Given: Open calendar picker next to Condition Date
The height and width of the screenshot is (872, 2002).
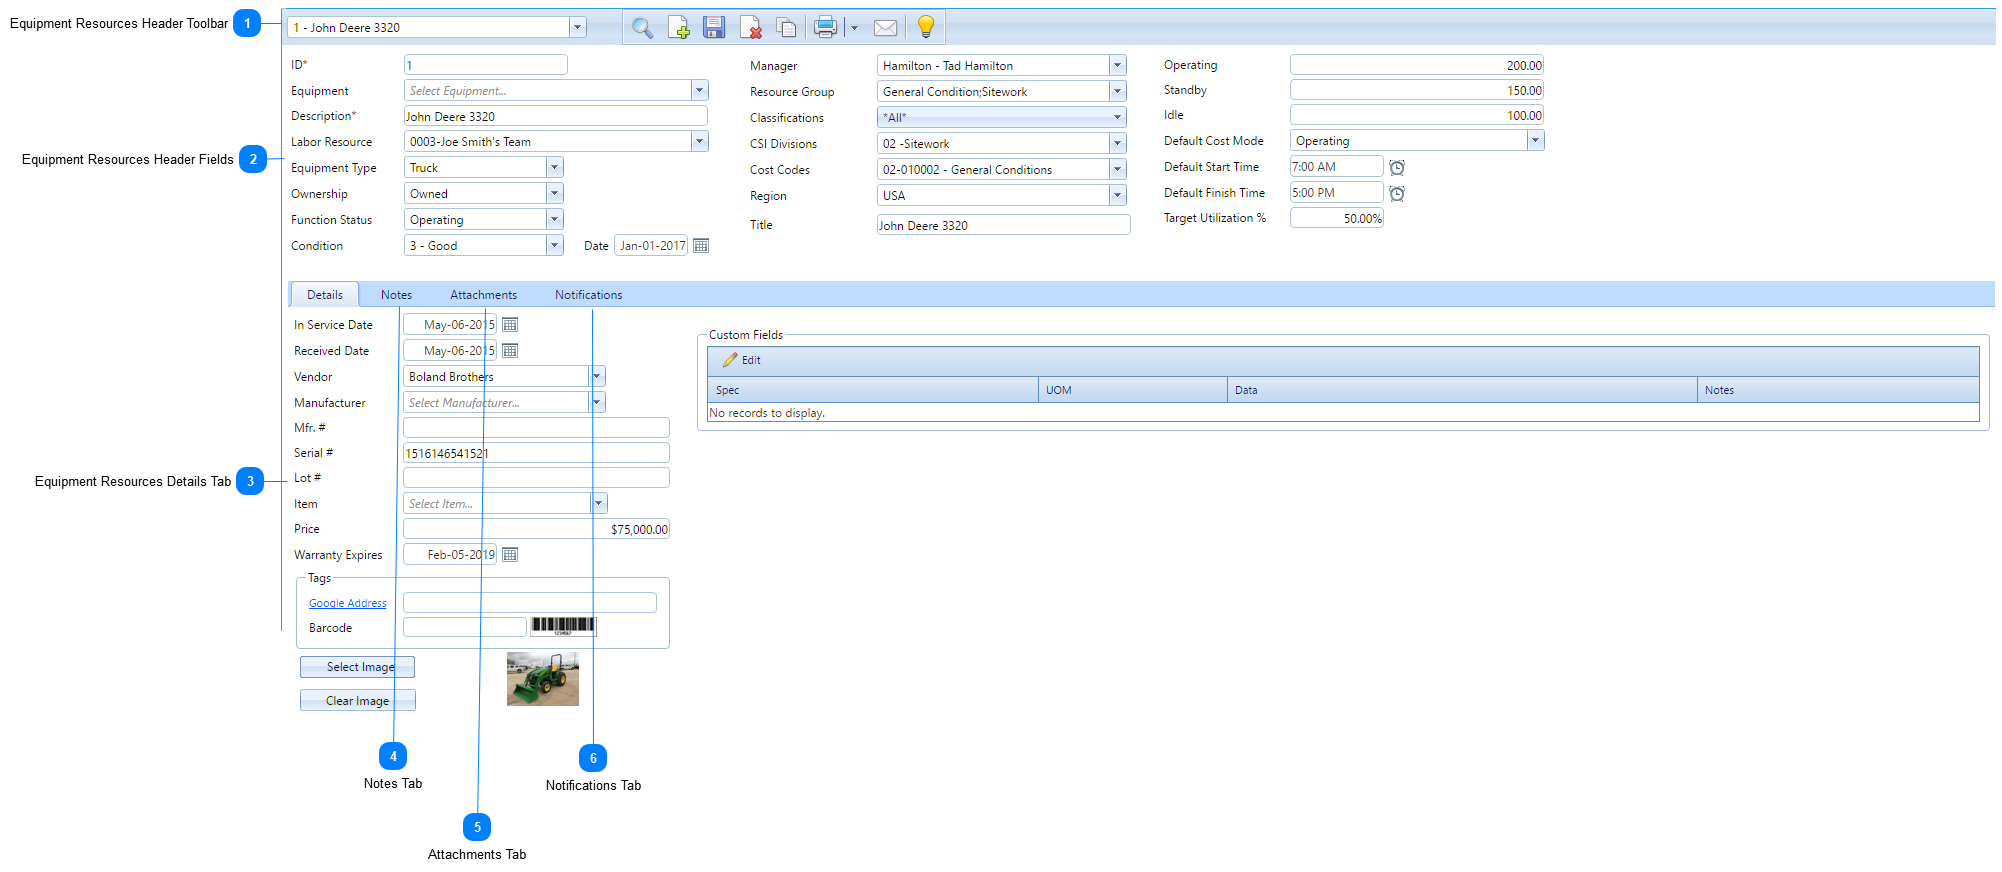Looking at the screenshot, I should coord(701,246).
